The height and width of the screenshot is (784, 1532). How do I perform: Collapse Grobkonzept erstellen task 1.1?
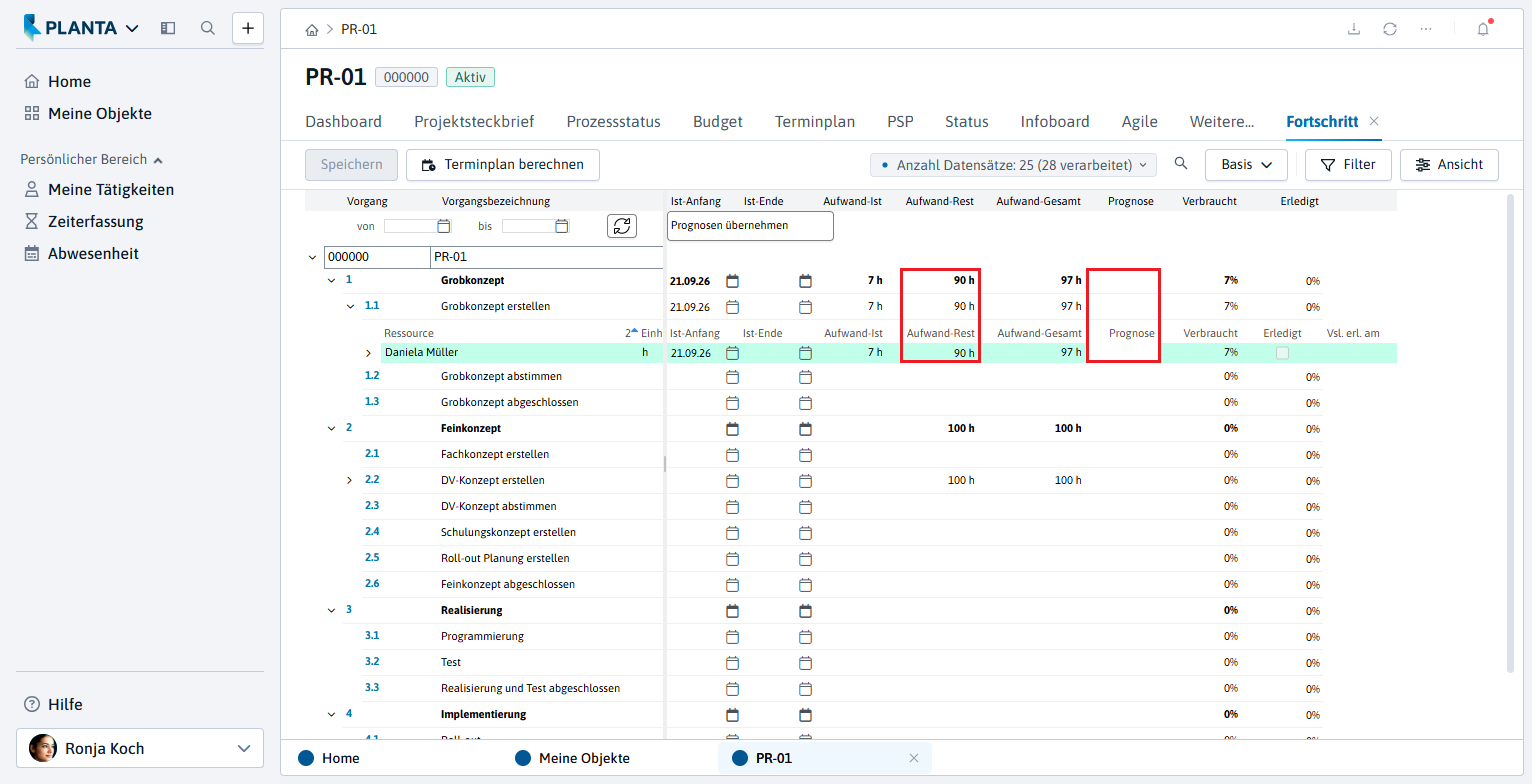coord(350,306)
